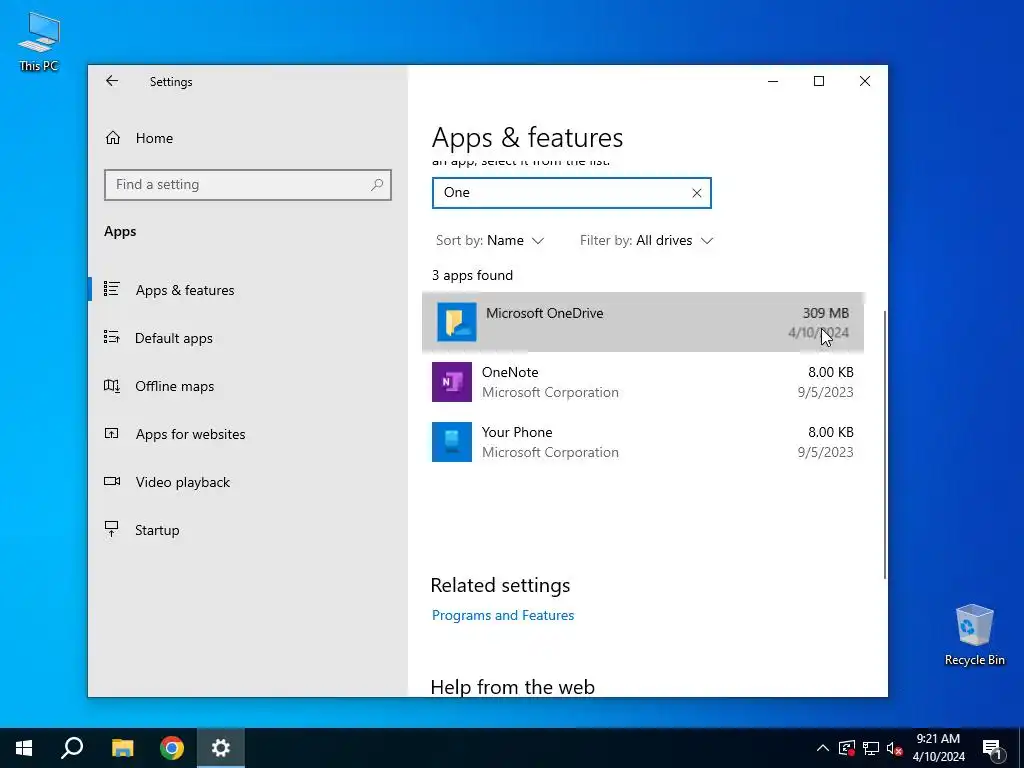The width and height of the screenshot is (1024, 768).
Task: Click the Related settings heading
Action: (500, 585)
